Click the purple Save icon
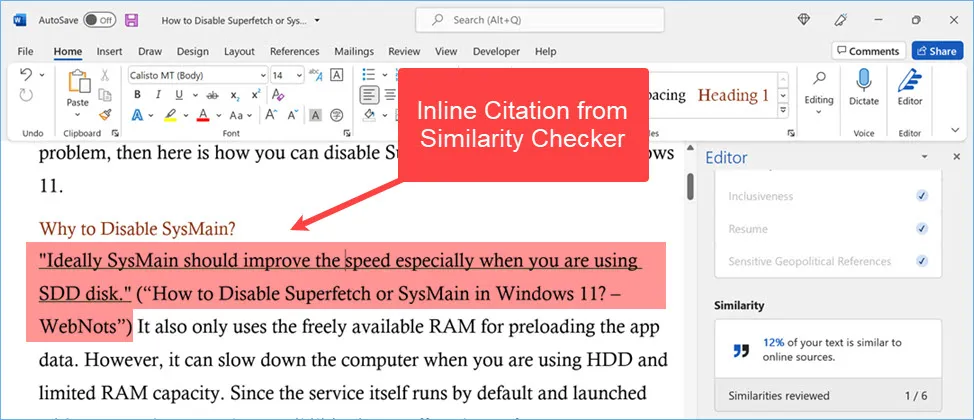 pos(132,20)
